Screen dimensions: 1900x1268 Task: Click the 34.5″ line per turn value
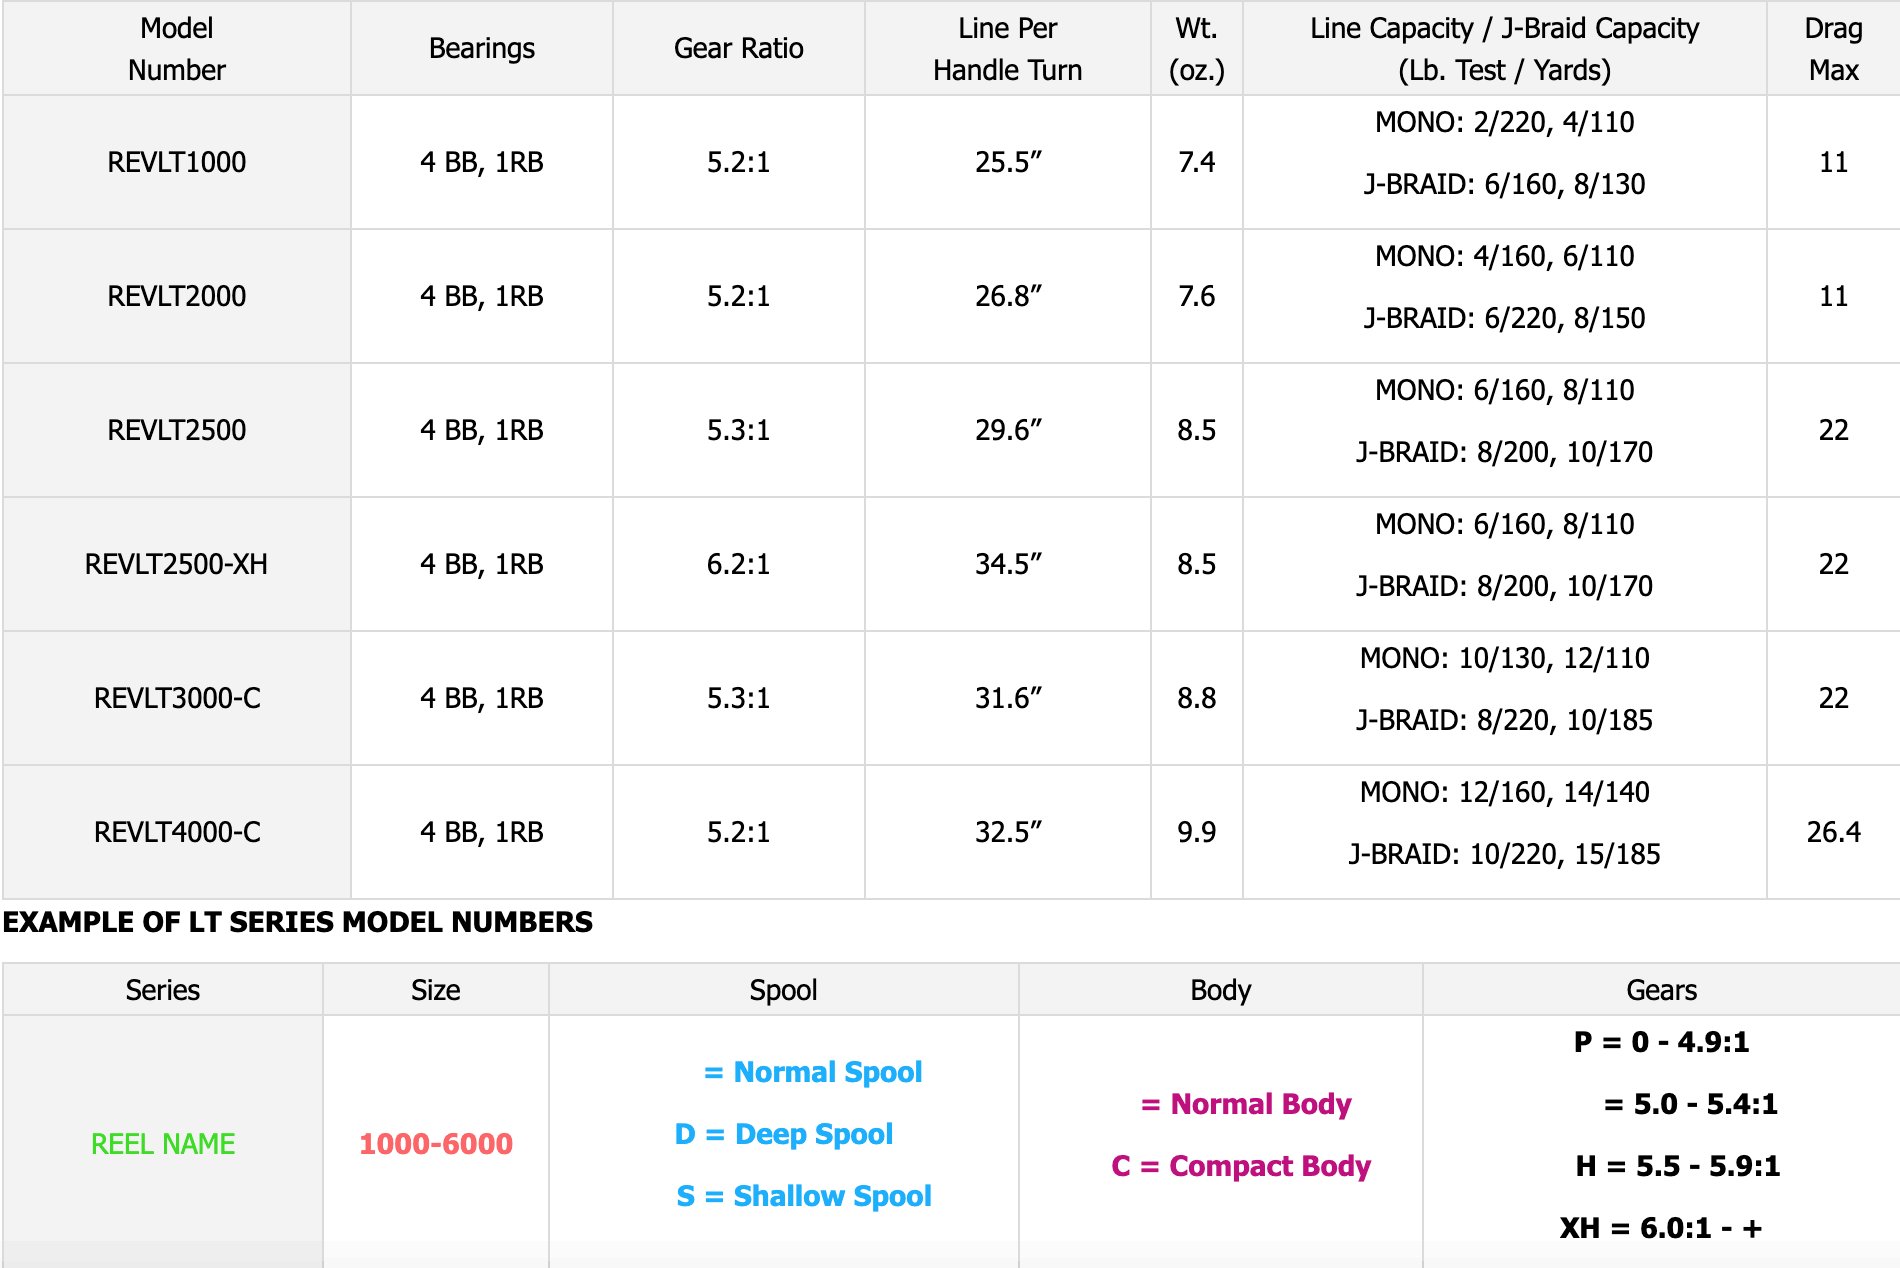pyautogui.click(x=1008, y=564)
